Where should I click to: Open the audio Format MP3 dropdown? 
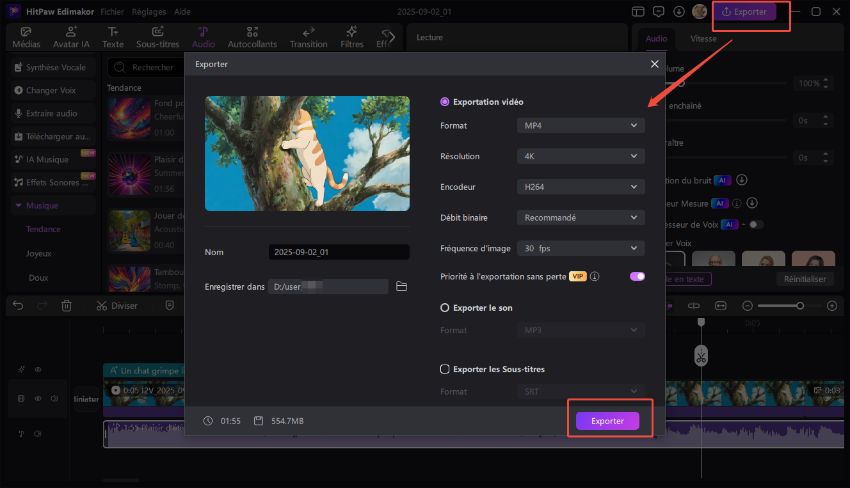tap(581, 330)
